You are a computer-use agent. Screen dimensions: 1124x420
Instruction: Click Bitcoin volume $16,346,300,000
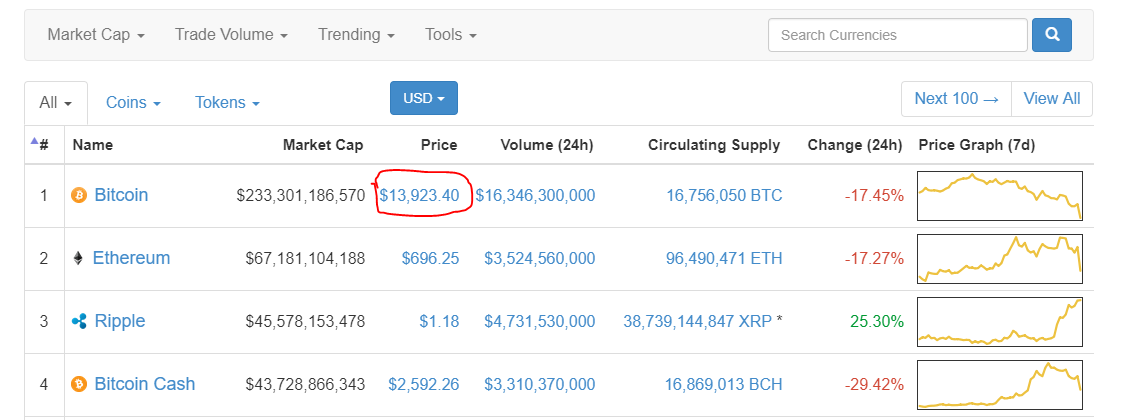click(535, 195)
